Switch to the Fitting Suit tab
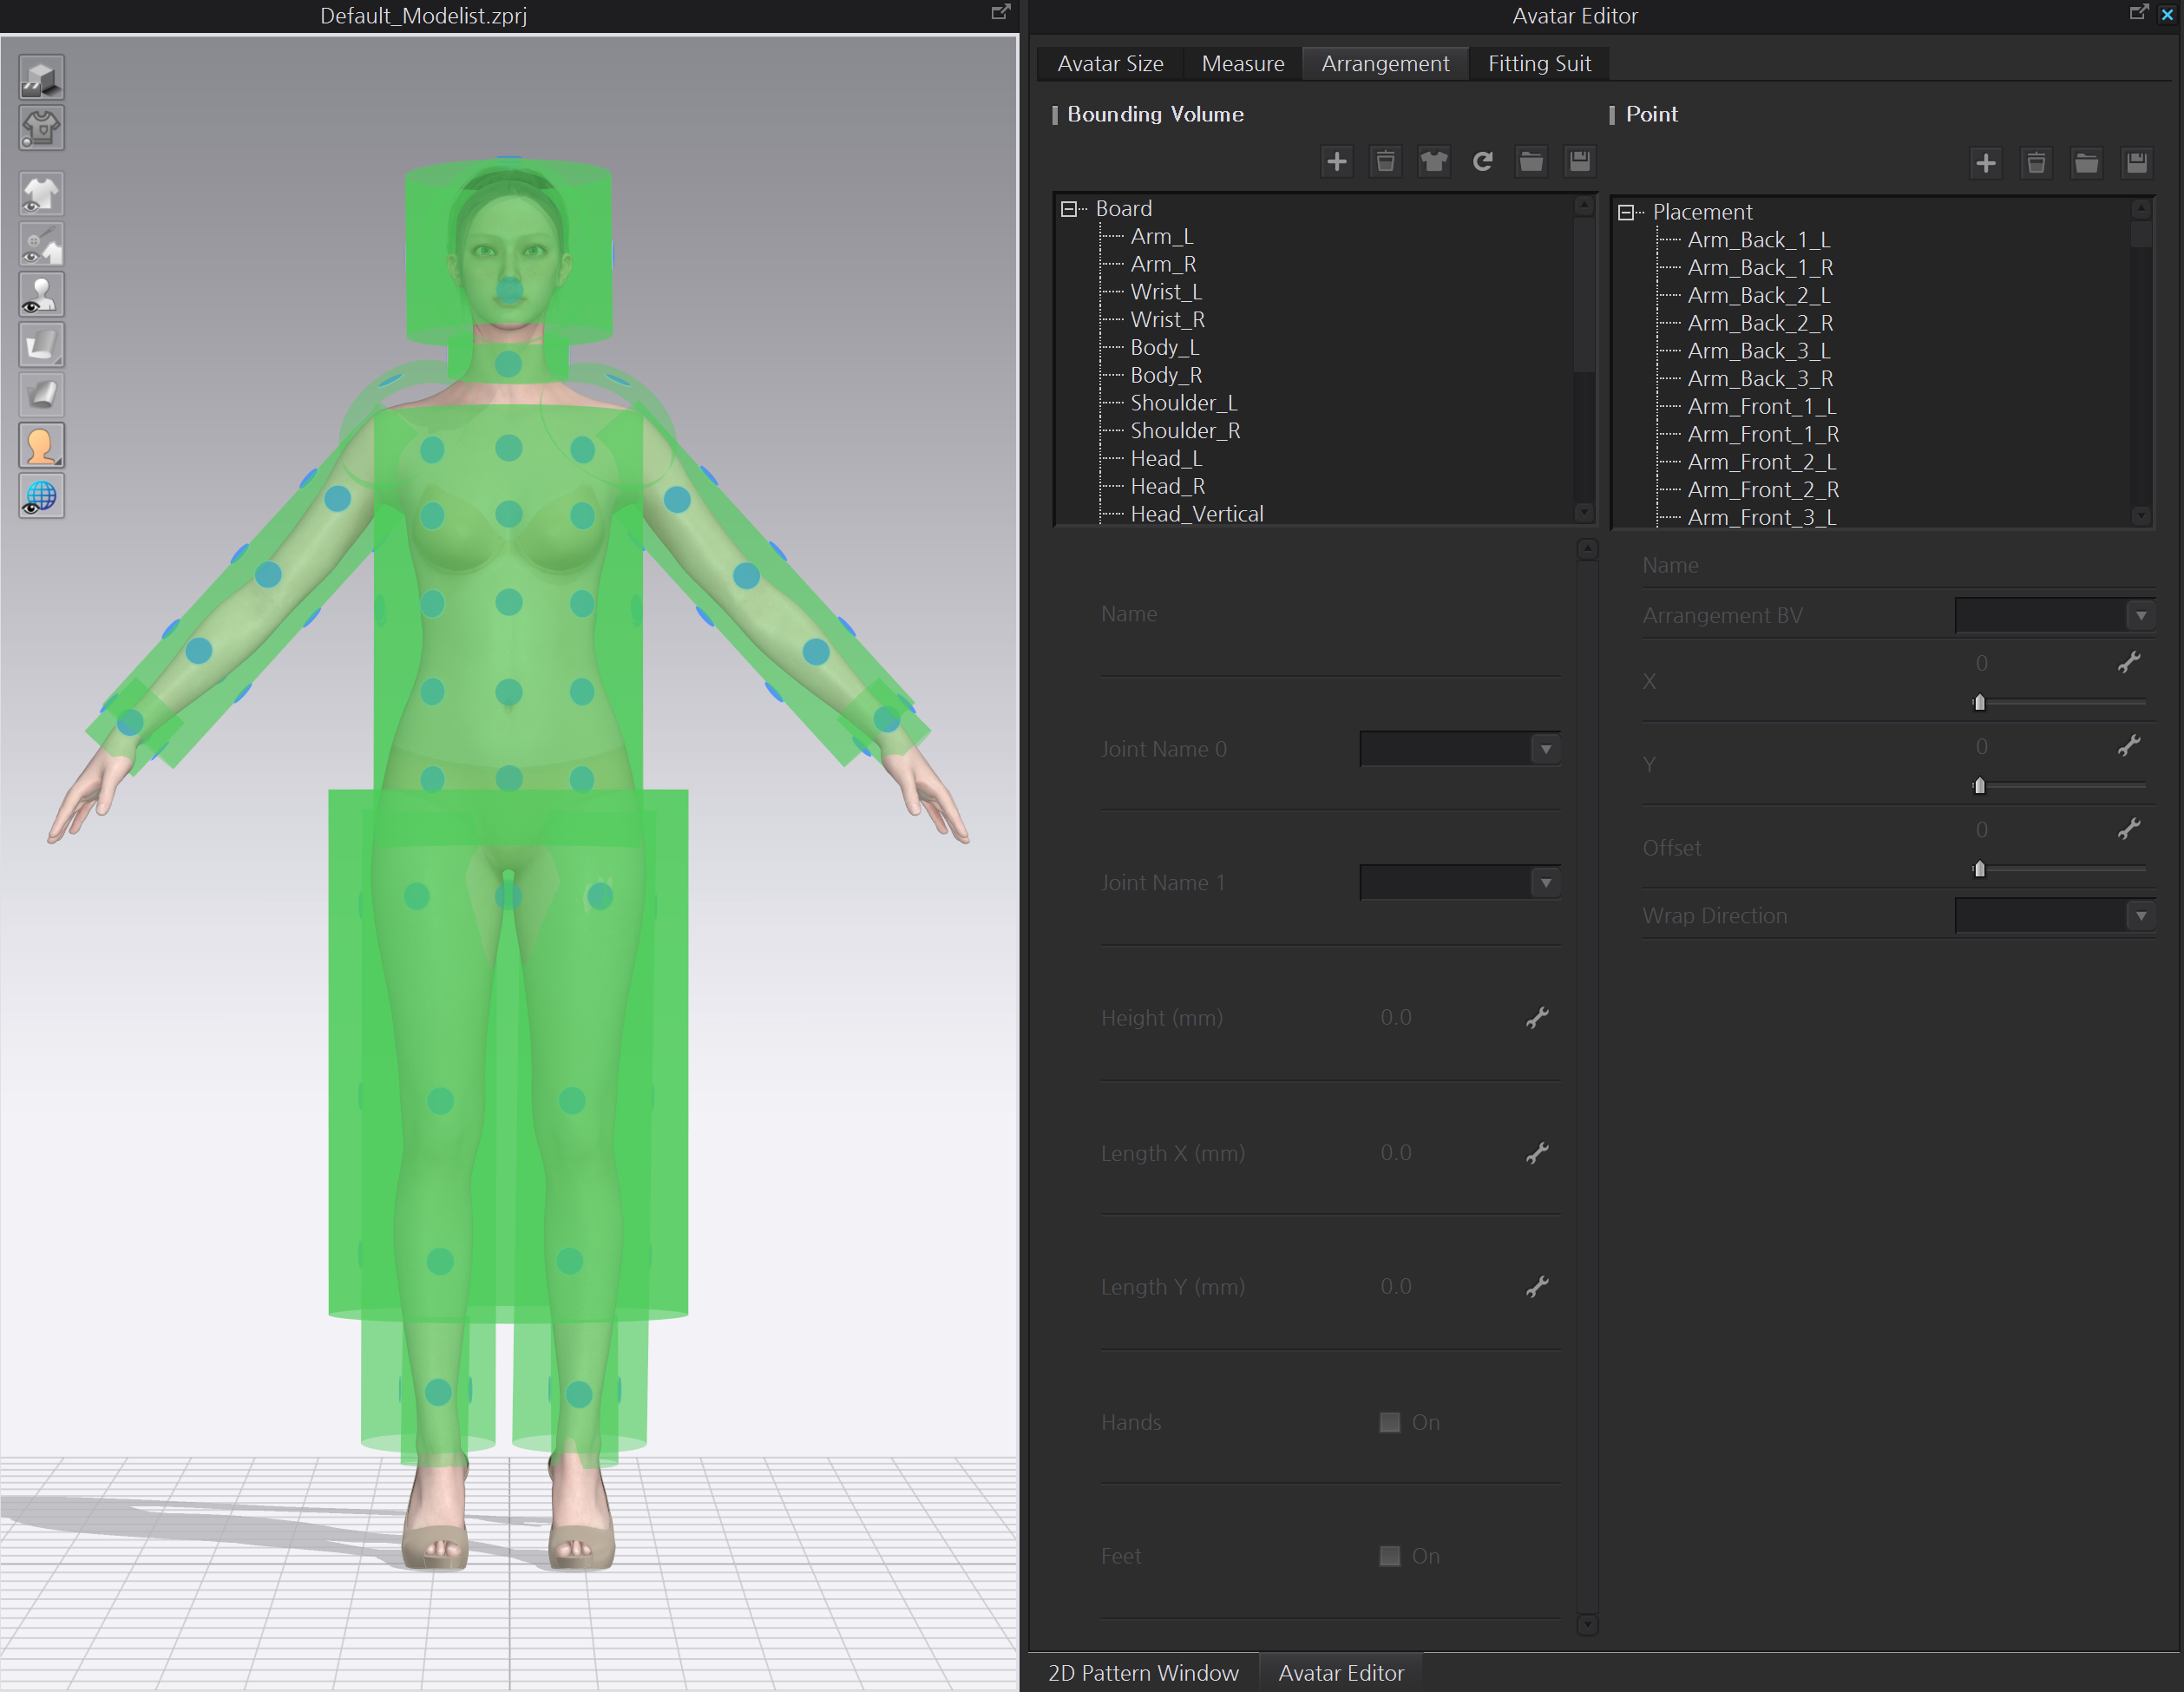The width and height of the screenshot is (2184, 1692). click(1538, 63)
